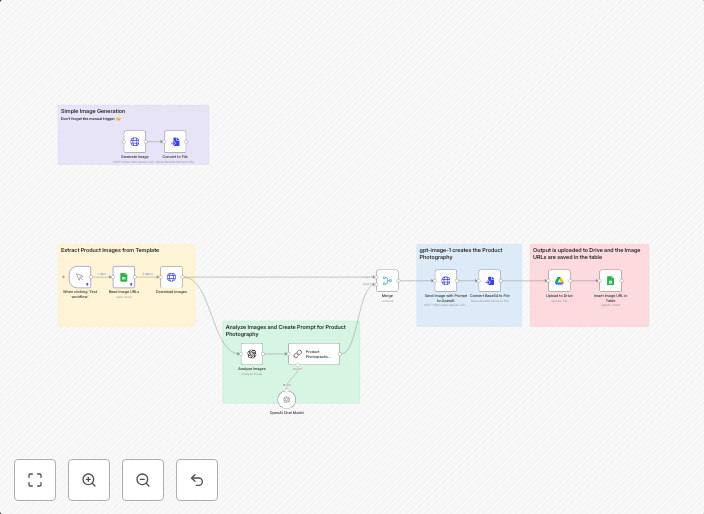Zoom out of the workflow canvas
Screen dimensions: 704x514
coord(143,480)
